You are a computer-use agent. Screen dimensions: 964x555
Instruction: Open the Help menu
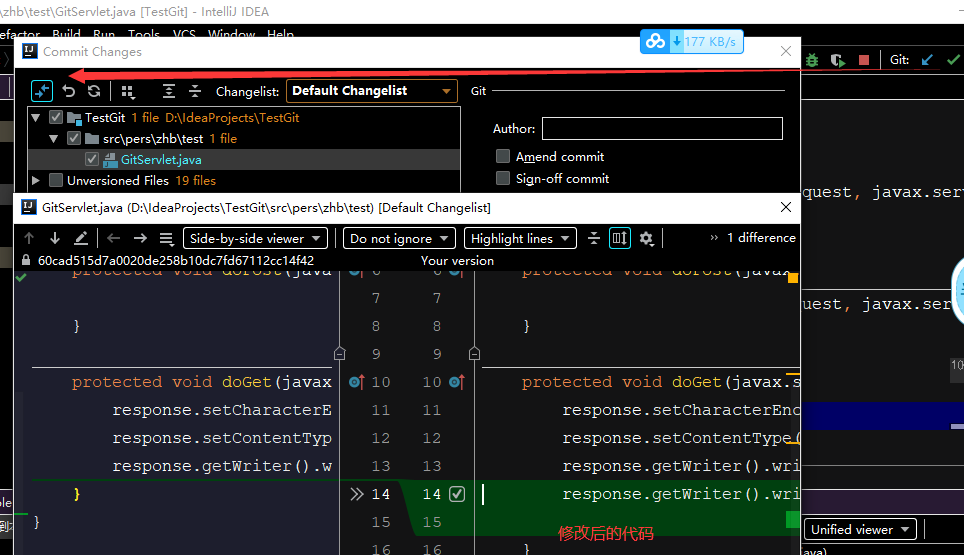coord(280,34)
